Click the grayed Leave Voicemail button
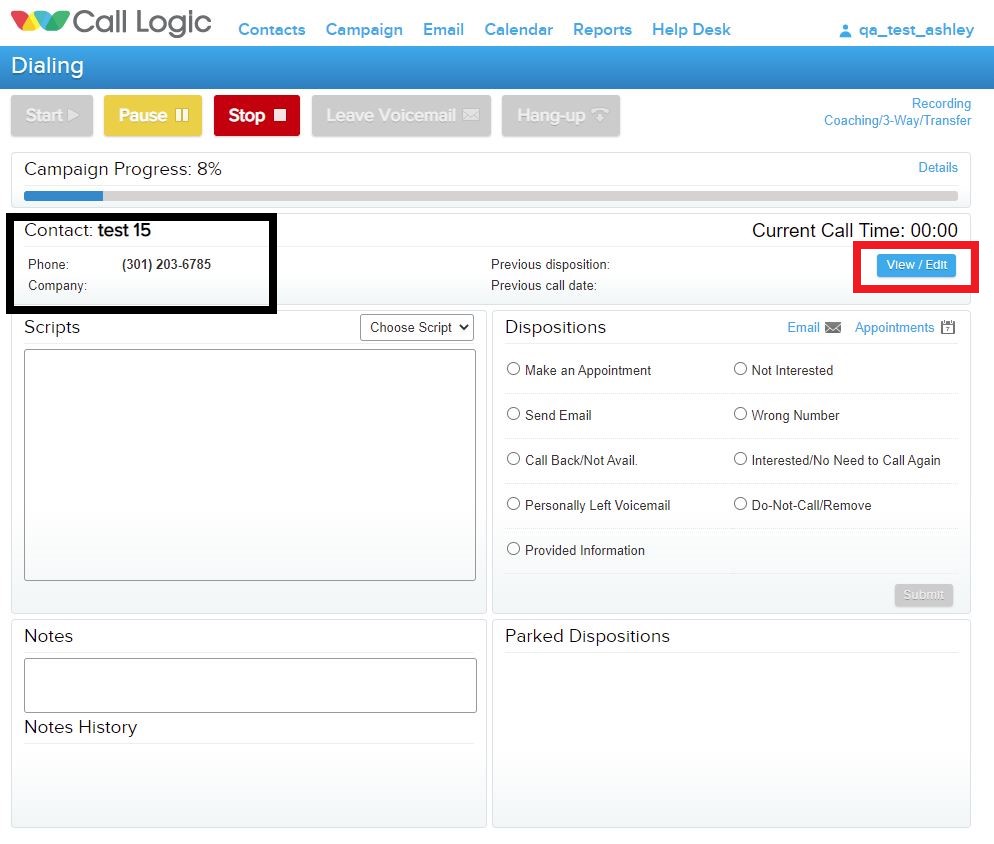 click(x=402, y=116)
